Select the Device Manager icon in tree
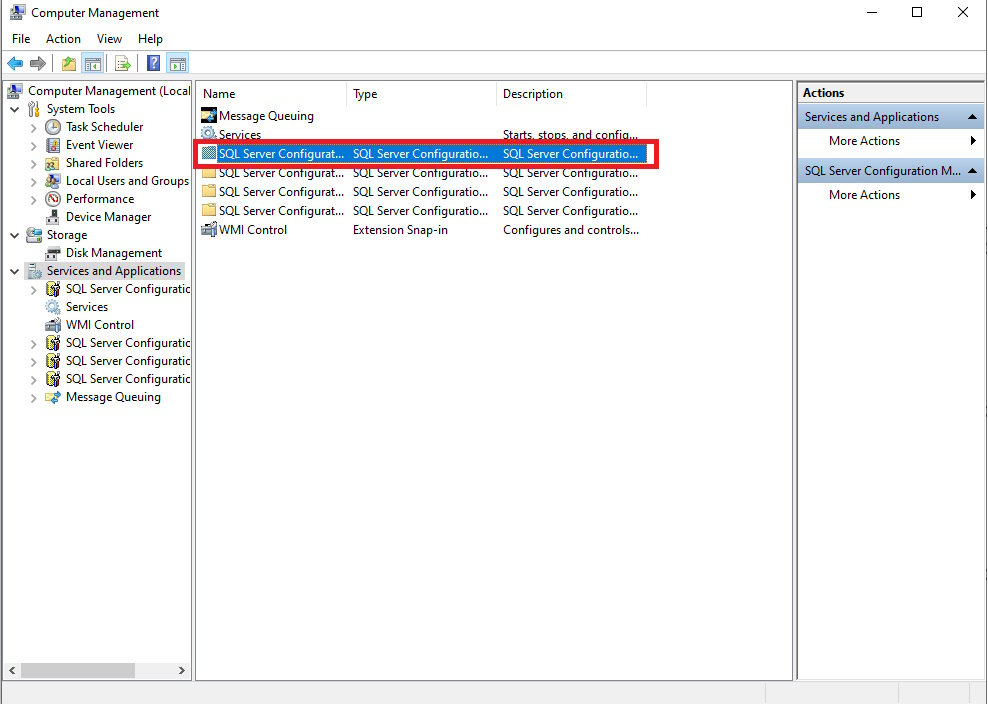 [x=53, y=217]
